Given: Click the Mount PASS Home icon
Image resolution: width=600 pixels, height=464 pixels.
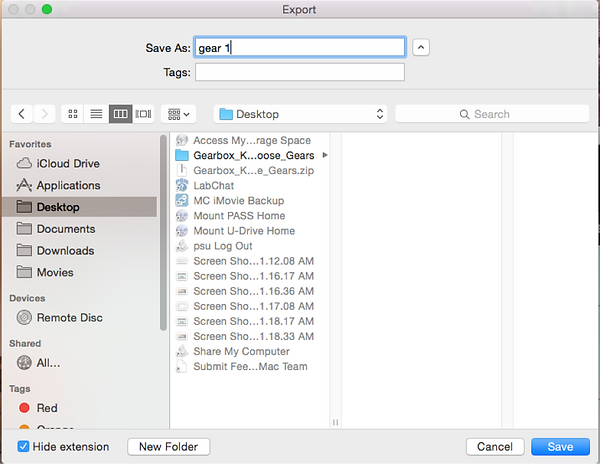Looking at the screenshot, I should [x=182, y=216].
